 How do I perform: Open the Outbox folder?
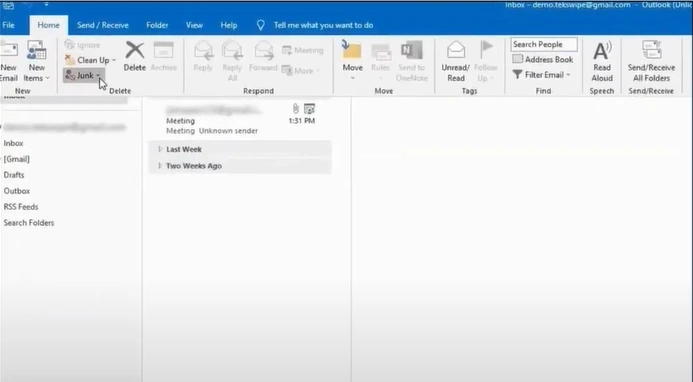coord(17,191)
